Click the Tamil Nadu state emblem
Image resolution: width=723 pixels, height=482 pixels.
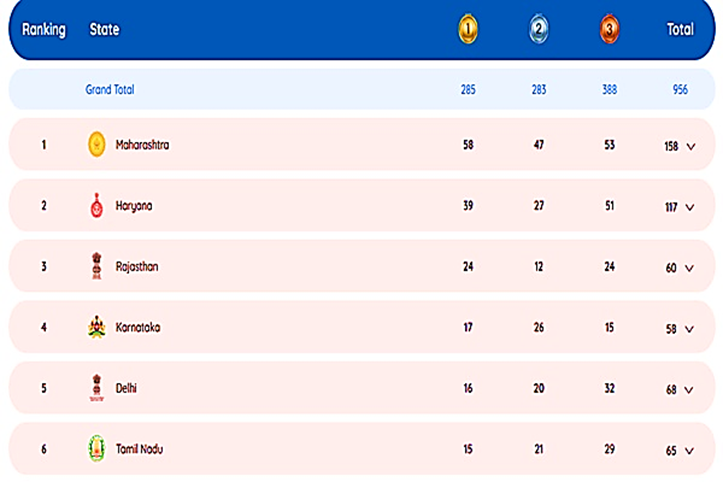coord(96,448)
